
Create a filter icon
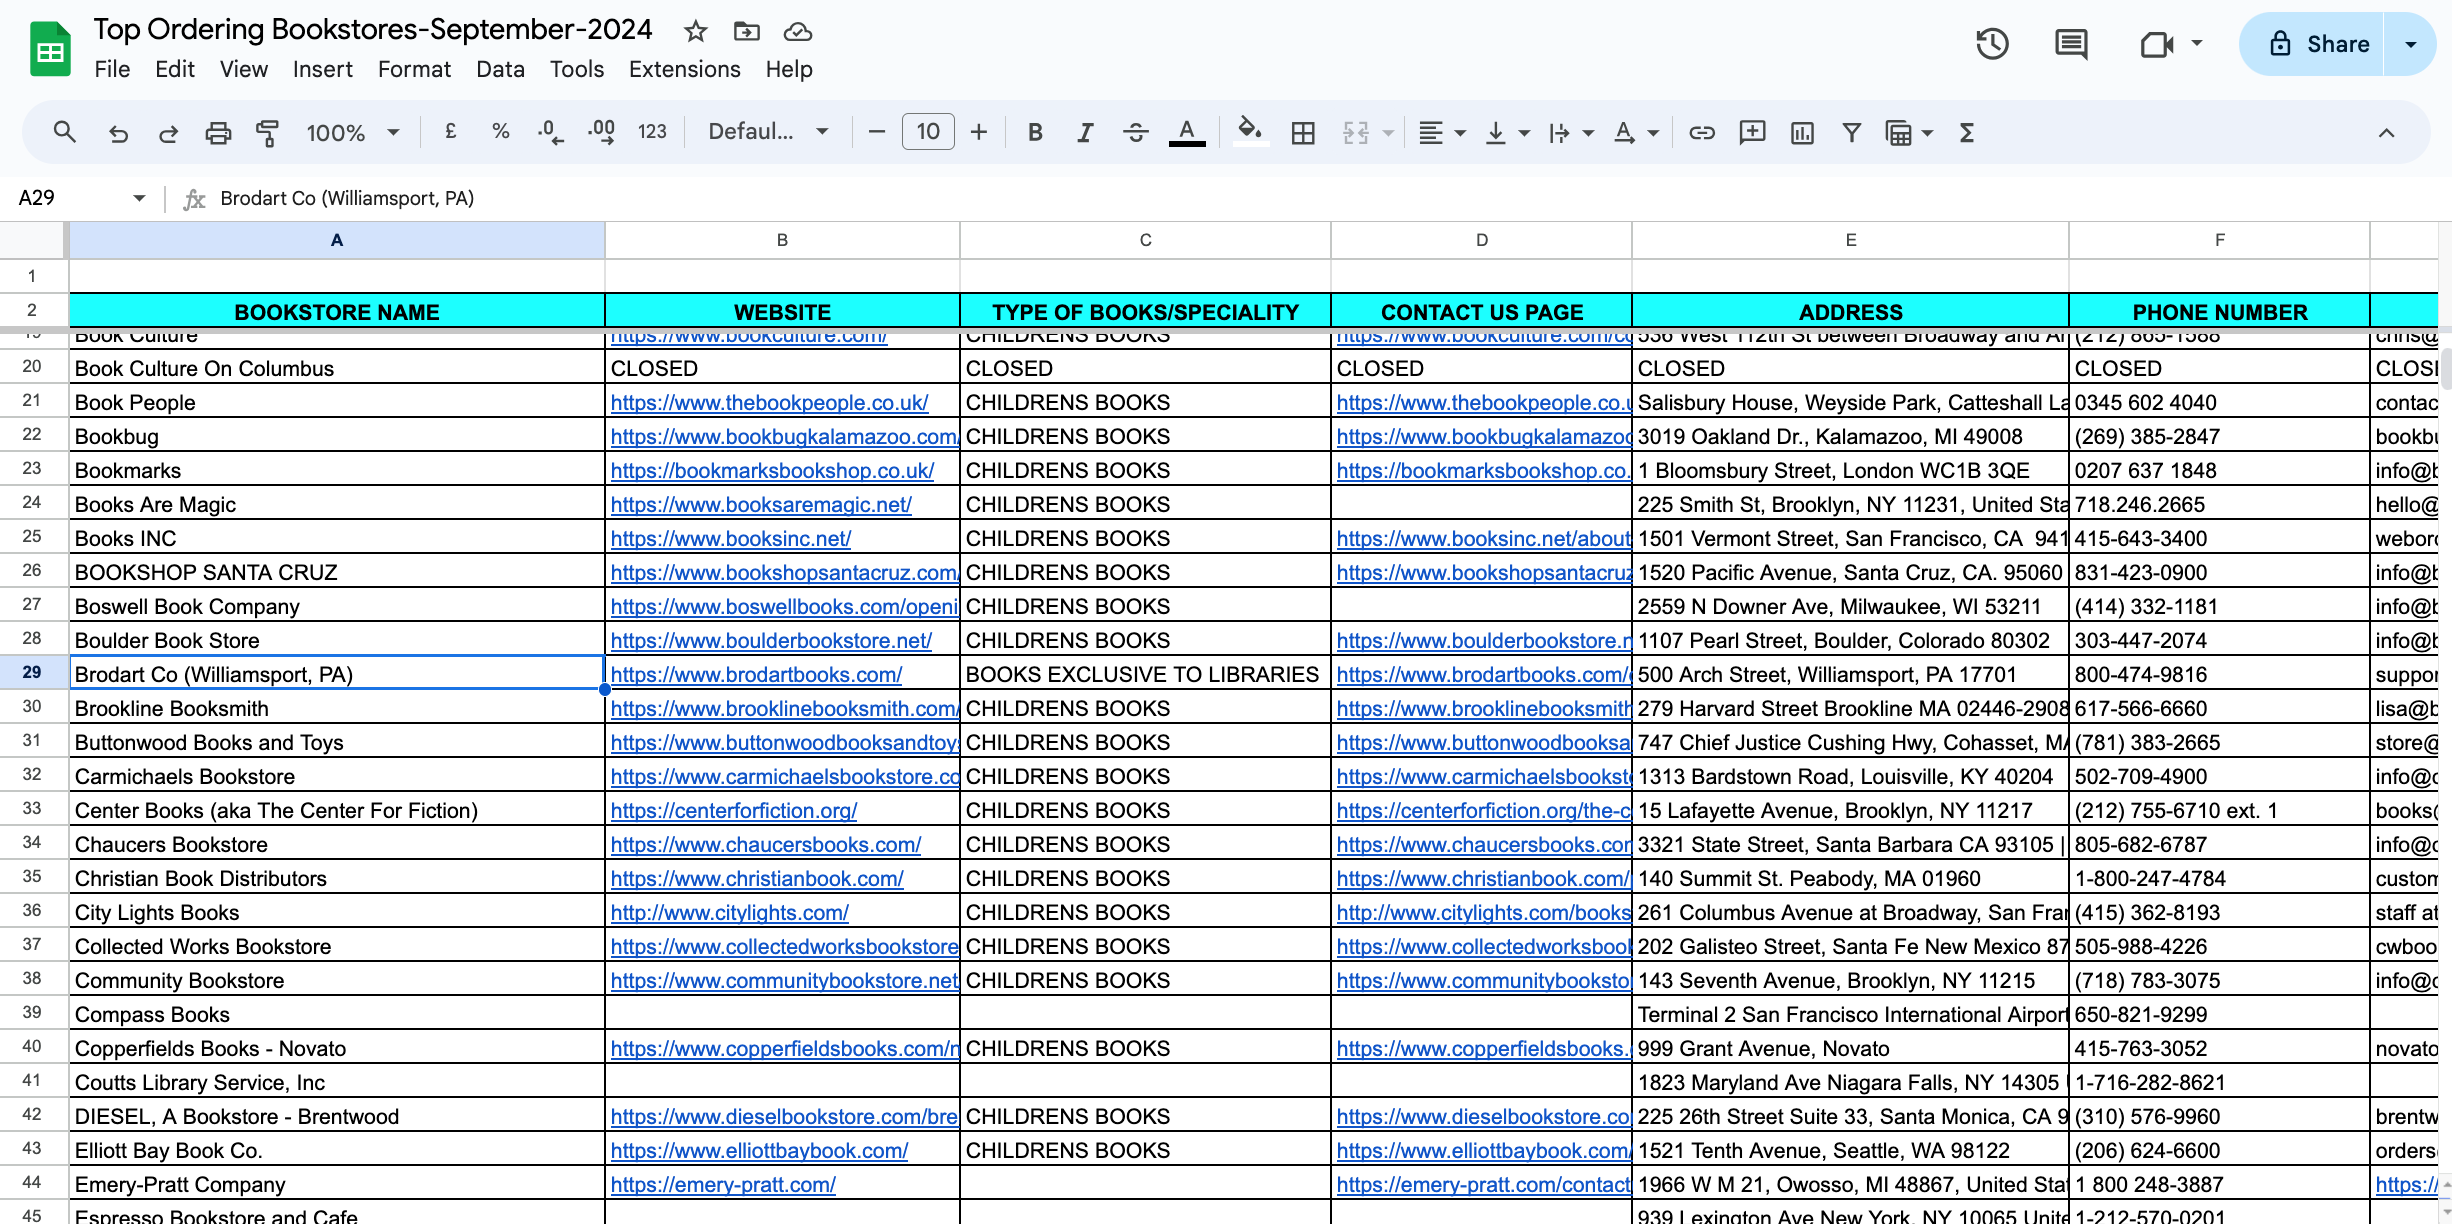(x=1852, y=132)
